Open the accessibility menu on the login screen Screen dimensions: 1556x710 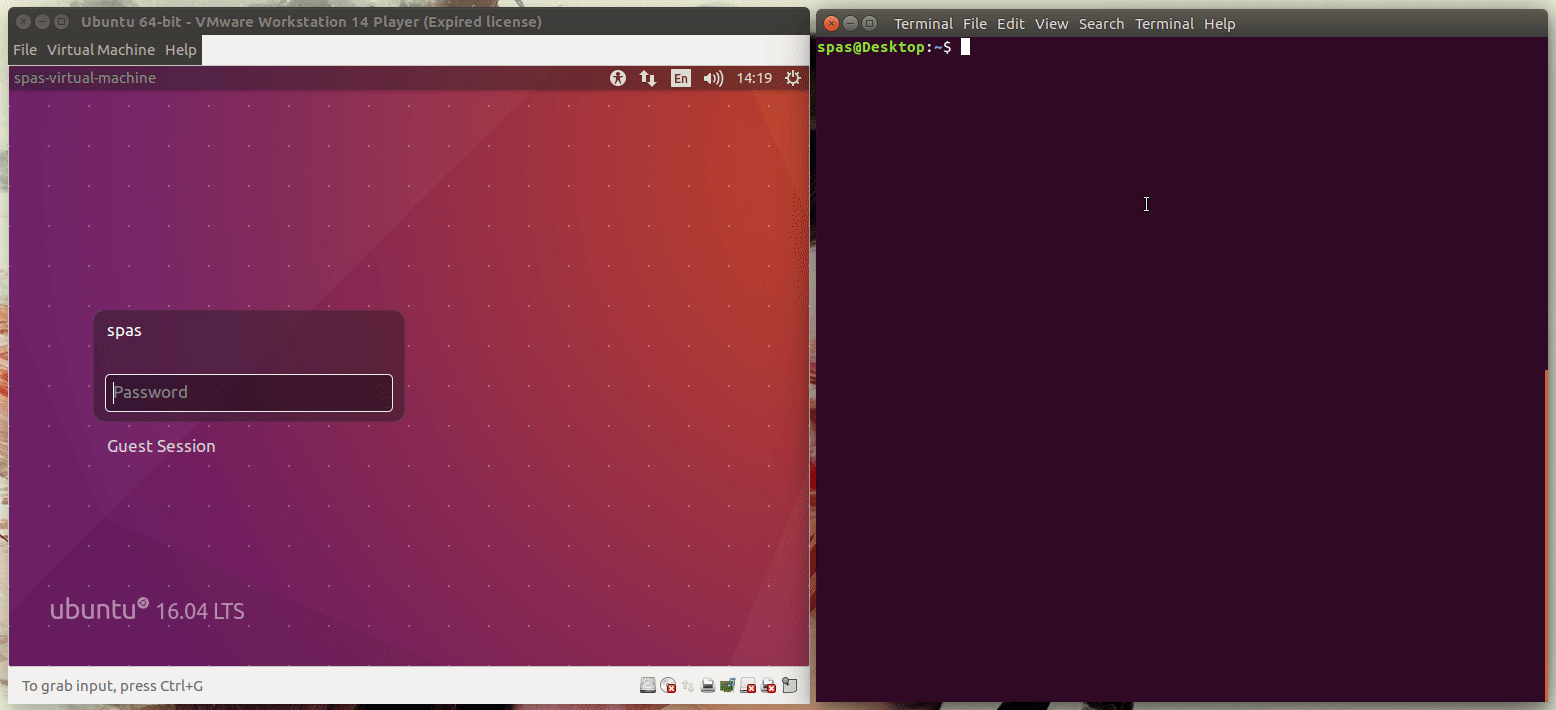[617, 78]
